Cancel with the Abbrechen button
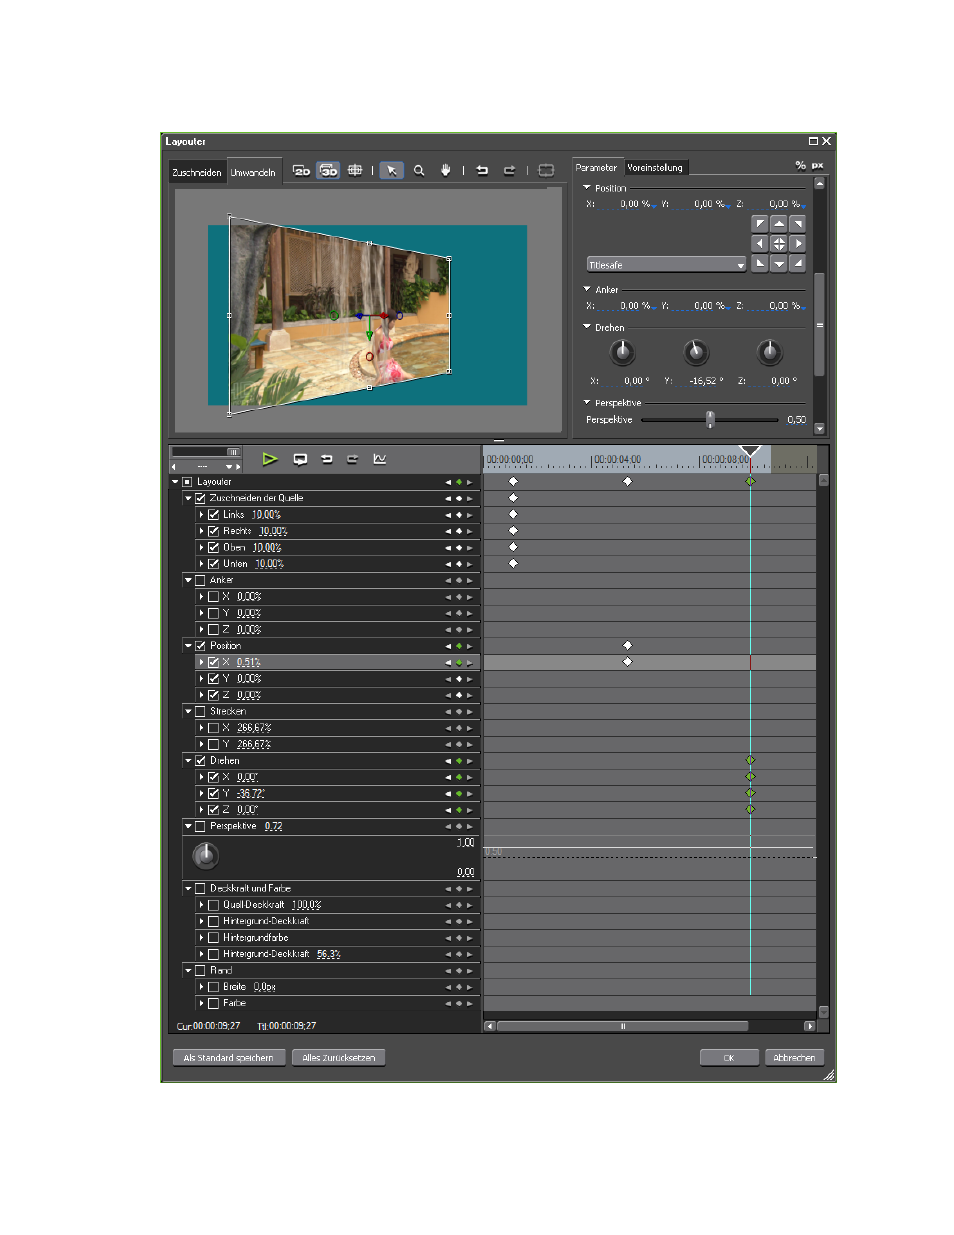 [794, 1058]
